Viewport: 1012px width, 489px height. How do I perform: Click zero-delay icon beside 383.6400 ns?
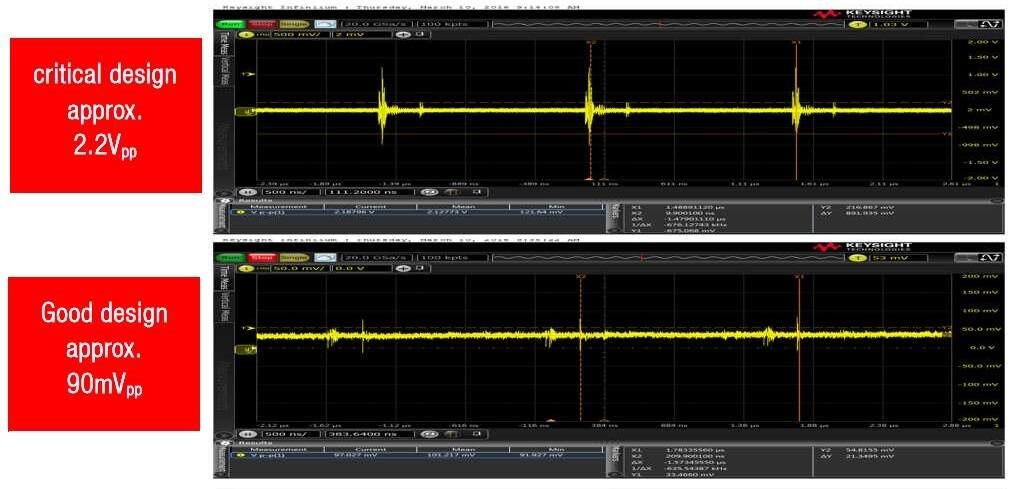tap(427, 434)
